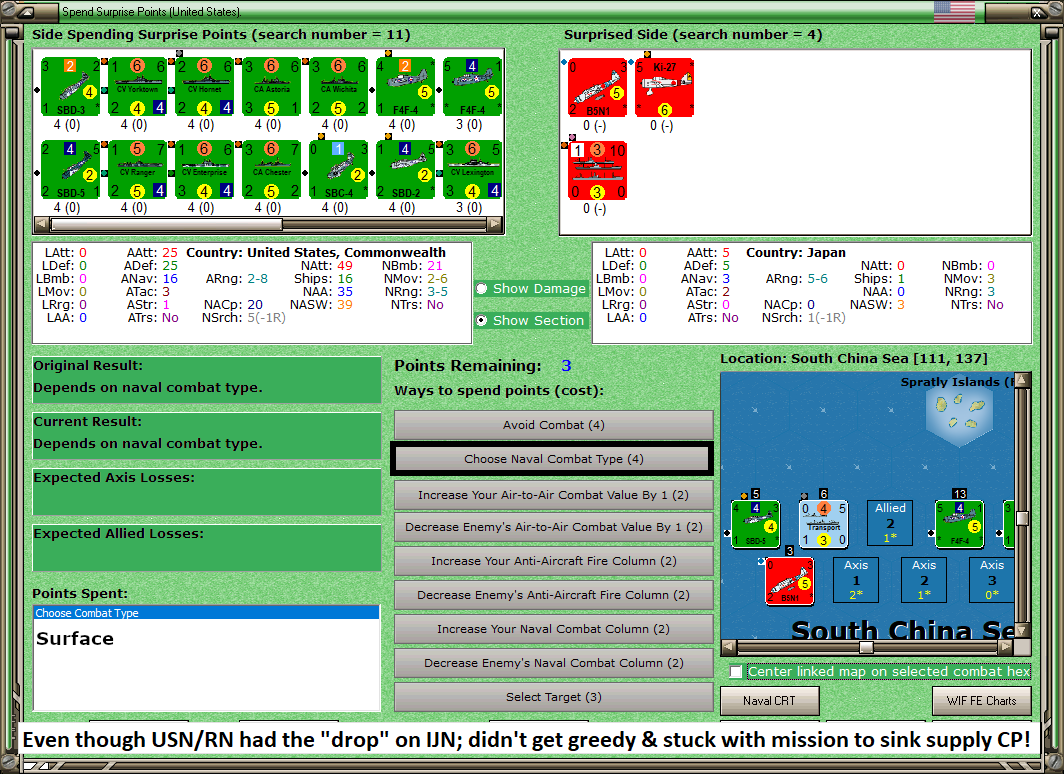This screenshot has width=1064, height=774.
Task: Click the map vertical scroll up arrow
Action: pyautogui.click(x=1023, y=379)
